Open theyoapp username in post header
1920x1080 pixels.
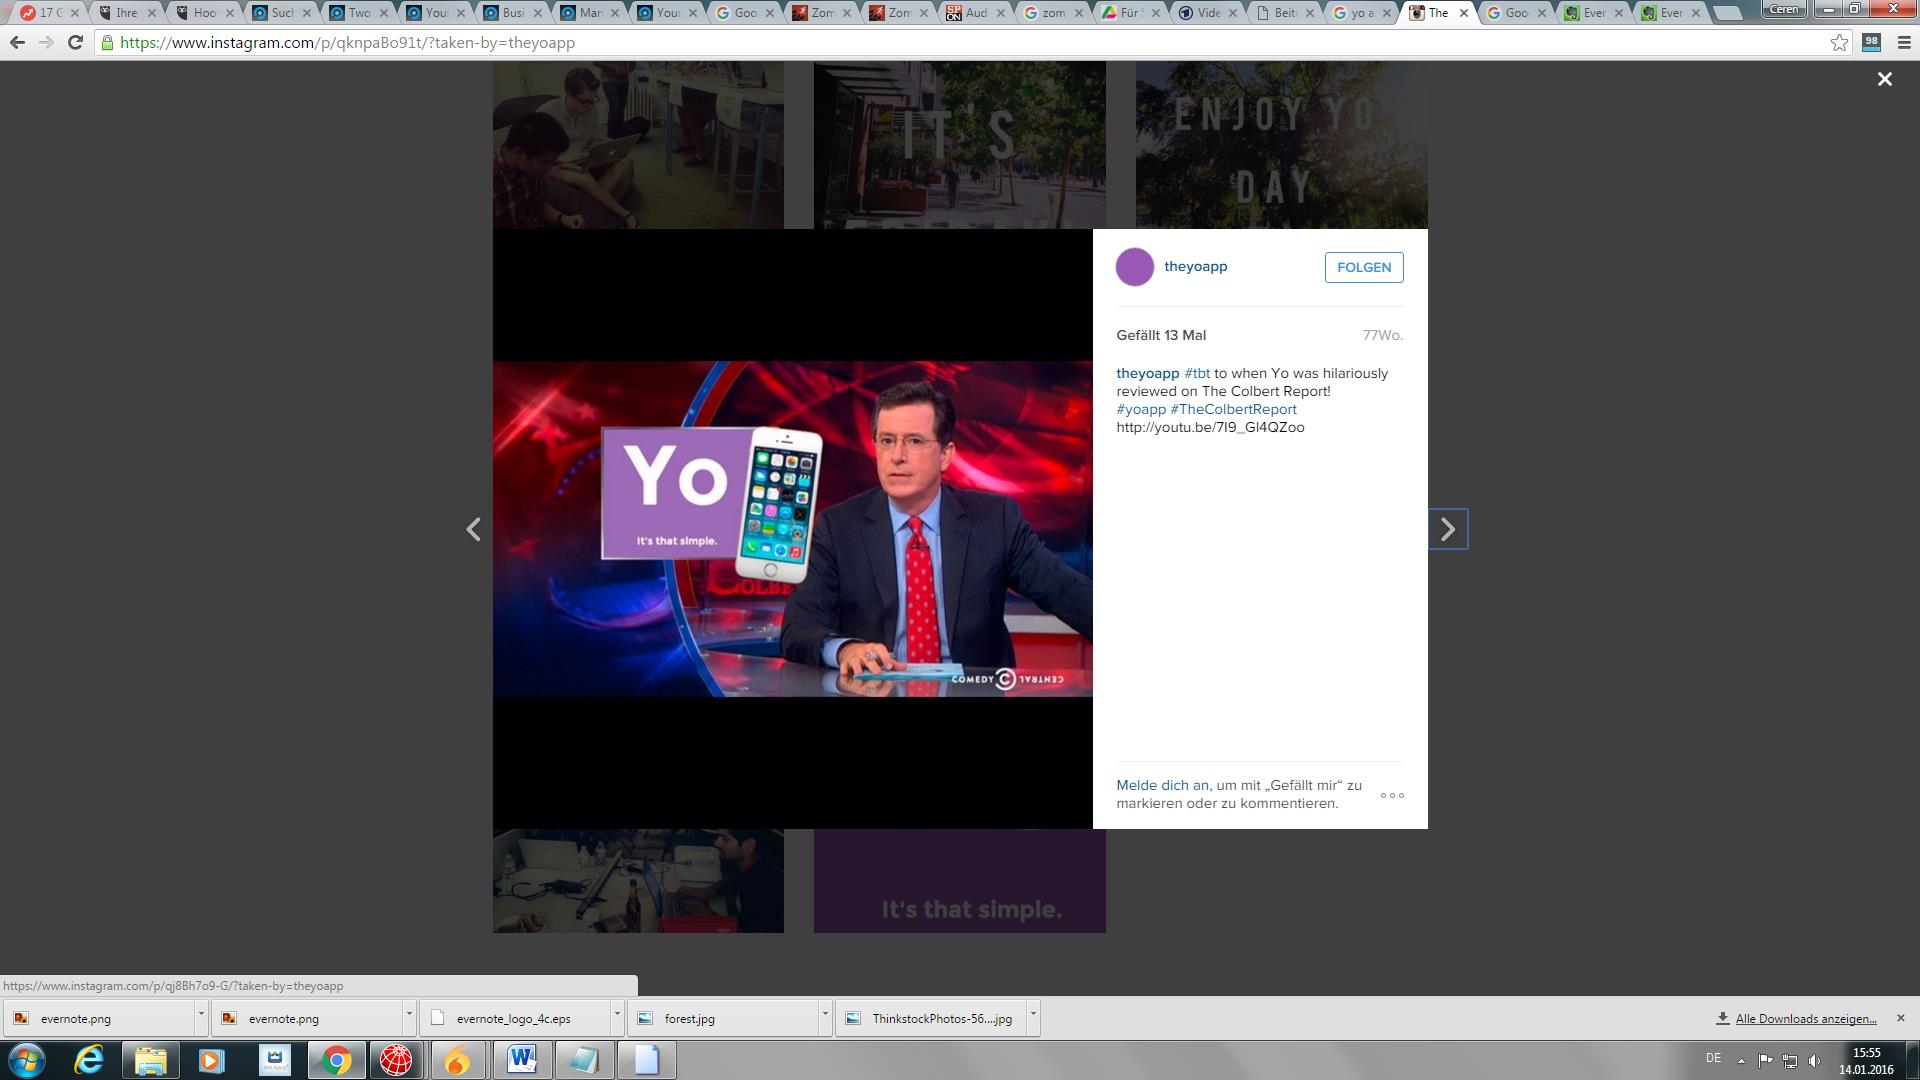tap(1195, 267)
